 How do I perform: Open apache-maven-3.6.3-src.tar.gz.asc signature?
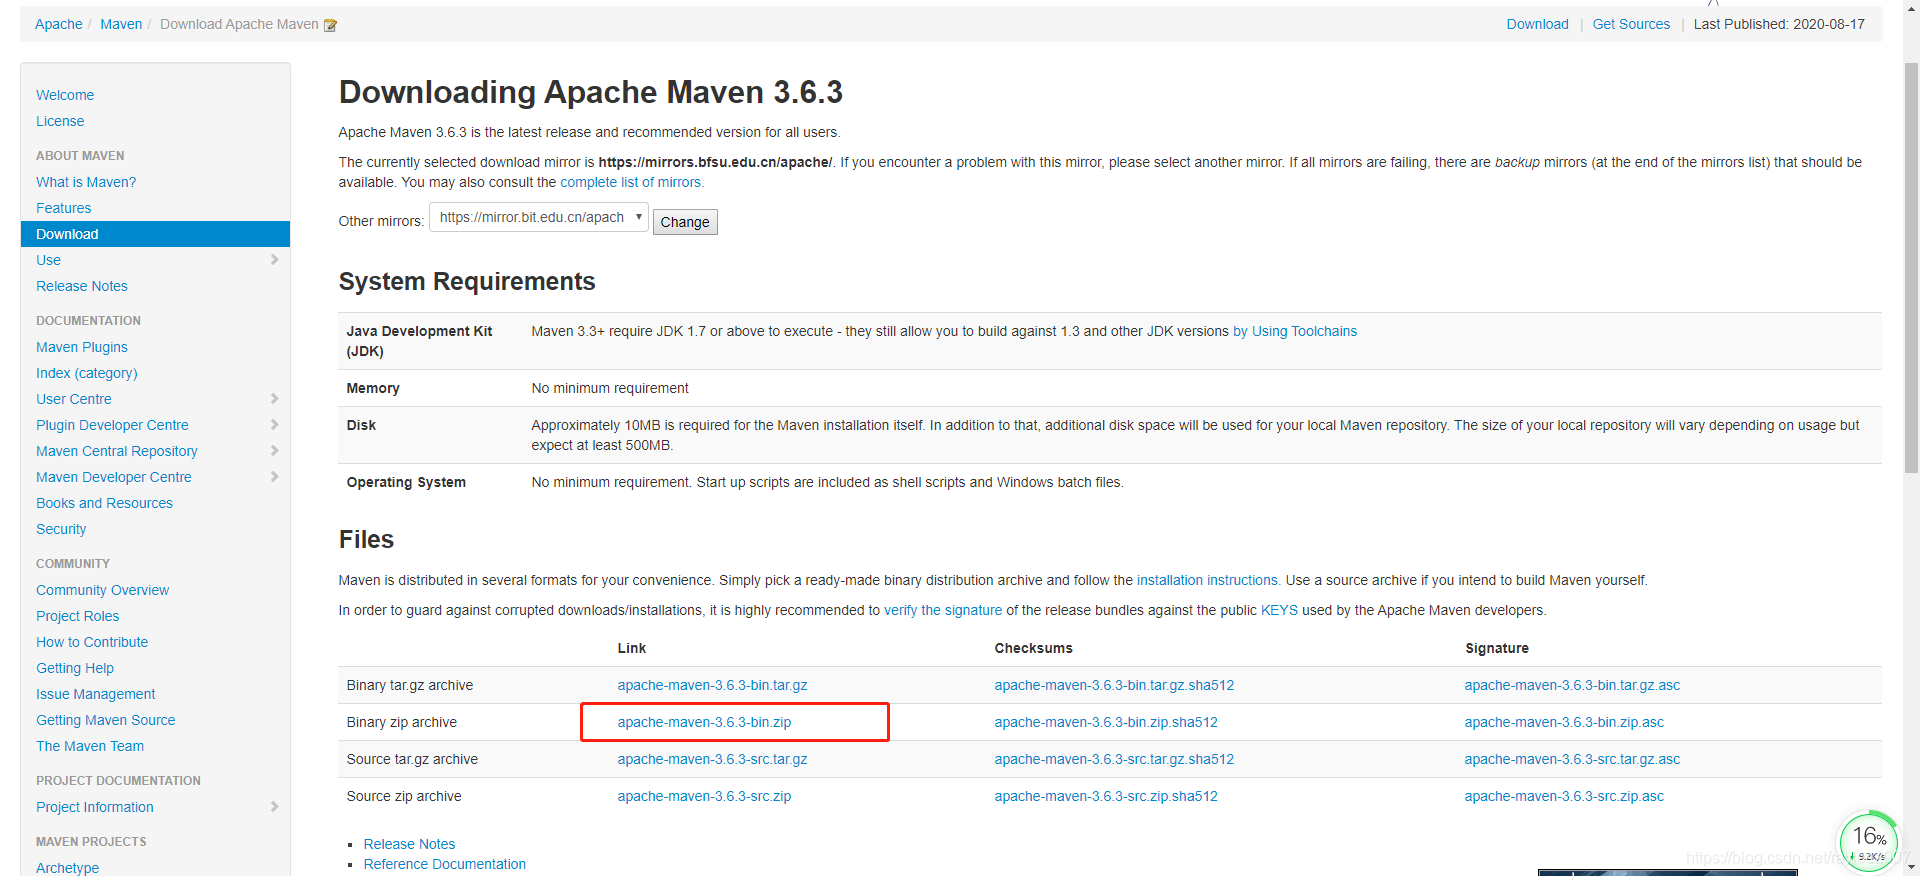point(1572,759)
